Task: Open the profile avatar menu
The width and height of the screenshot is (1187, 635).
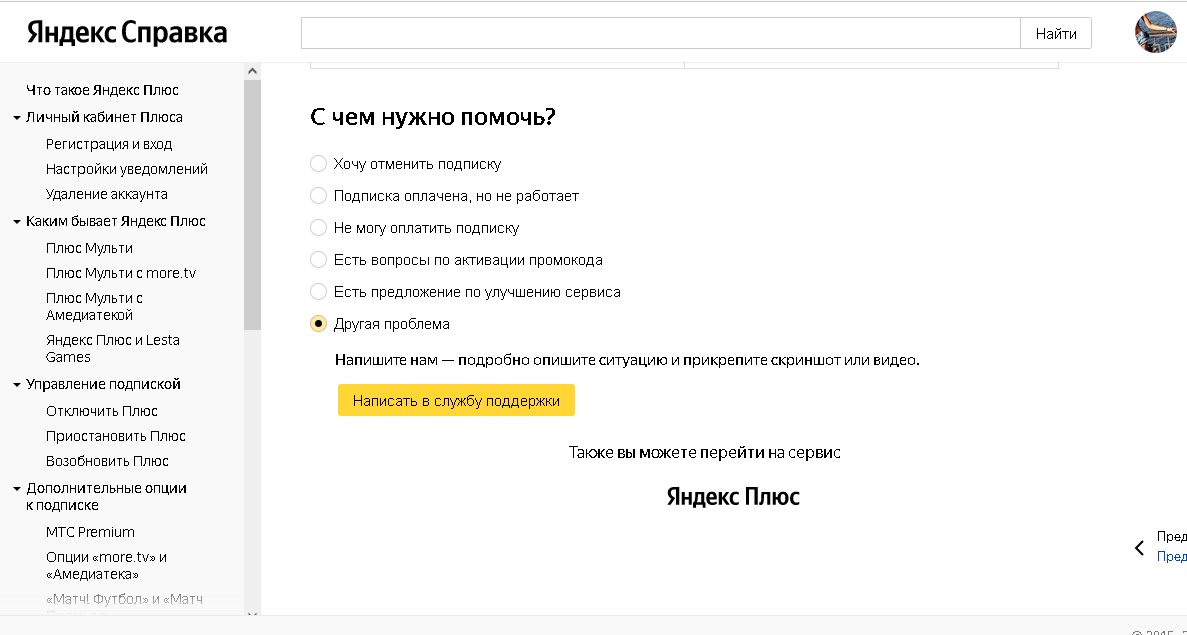Action: [x=1155, y=31]
